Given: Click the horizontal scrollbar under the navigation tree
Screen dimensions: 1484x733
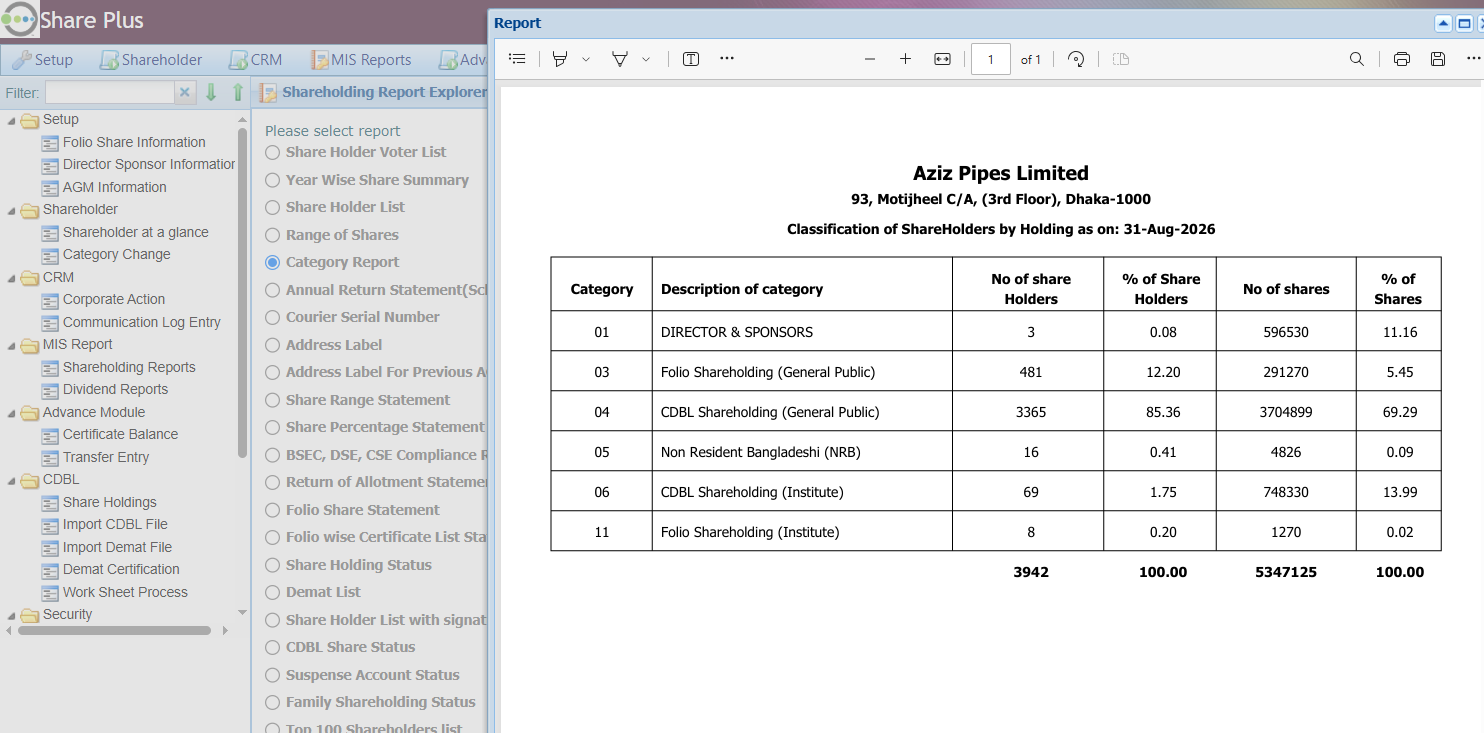Looking at the screenshot, I should [x=114, y=631].
